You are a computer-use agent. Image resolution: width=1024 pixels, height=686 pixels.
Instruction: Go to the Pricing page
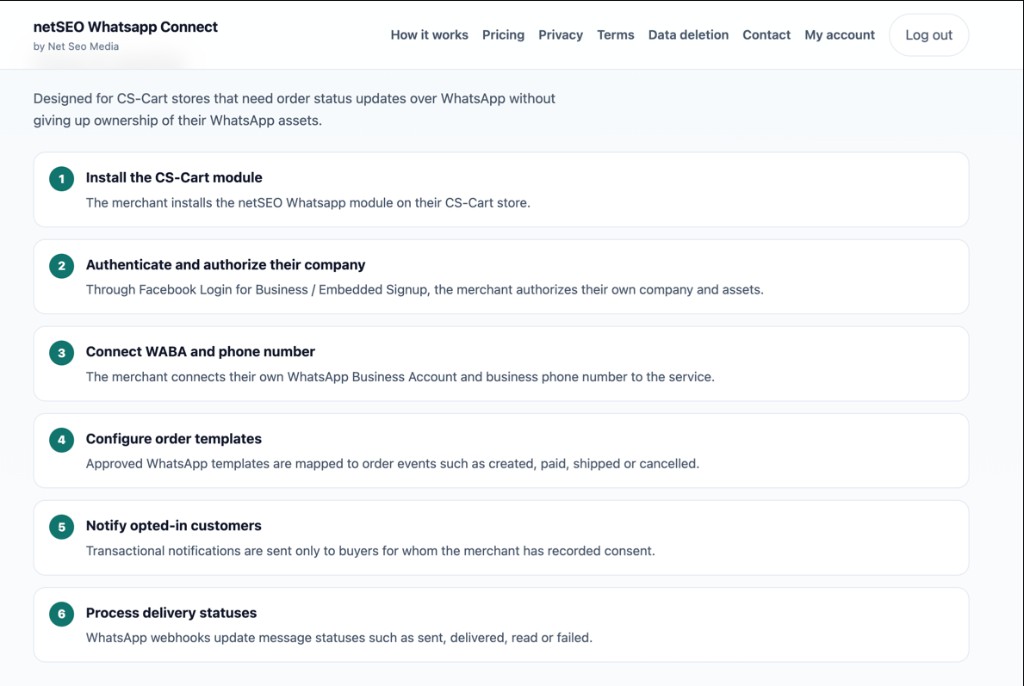click(x=503, y=35)
